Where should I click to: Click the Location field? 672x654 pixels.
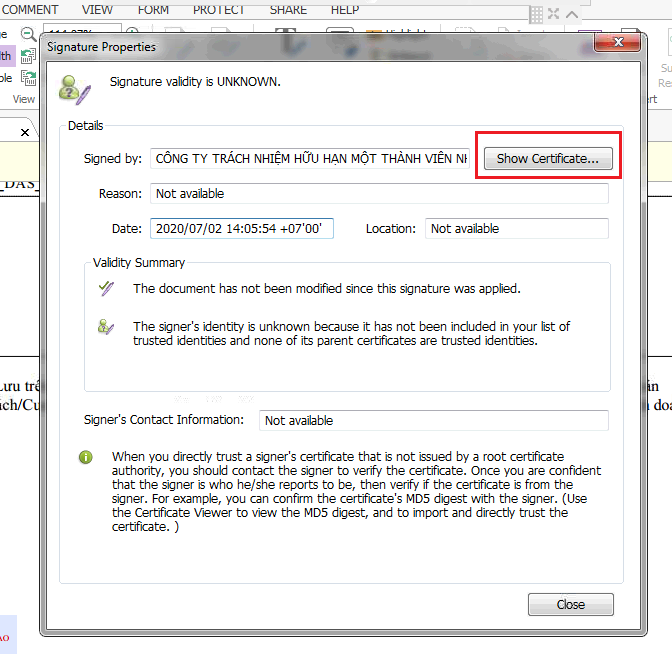point(516,228)
